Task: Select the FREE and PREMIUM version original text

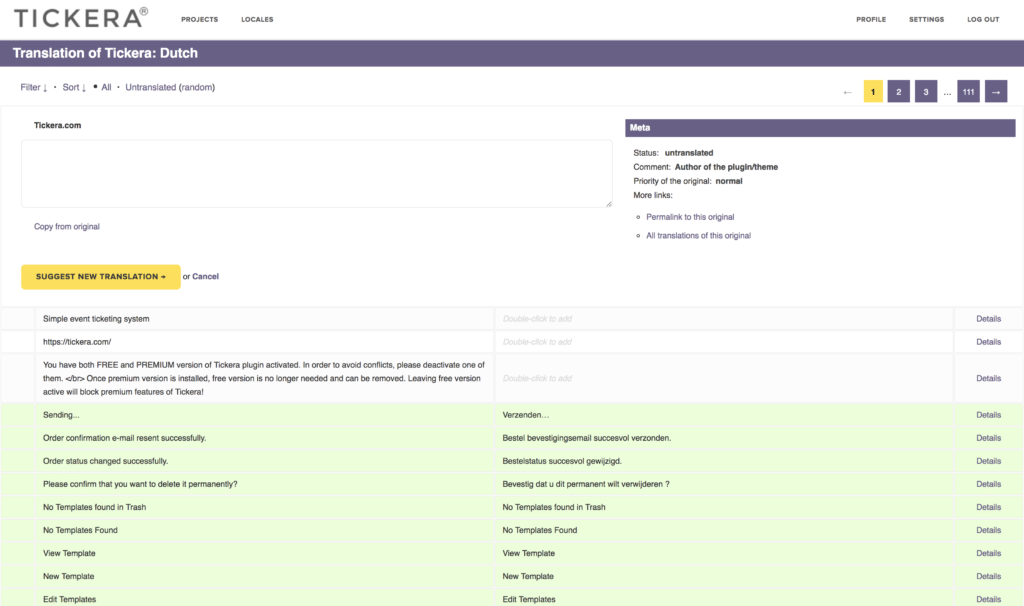Action: coord(264,379)
